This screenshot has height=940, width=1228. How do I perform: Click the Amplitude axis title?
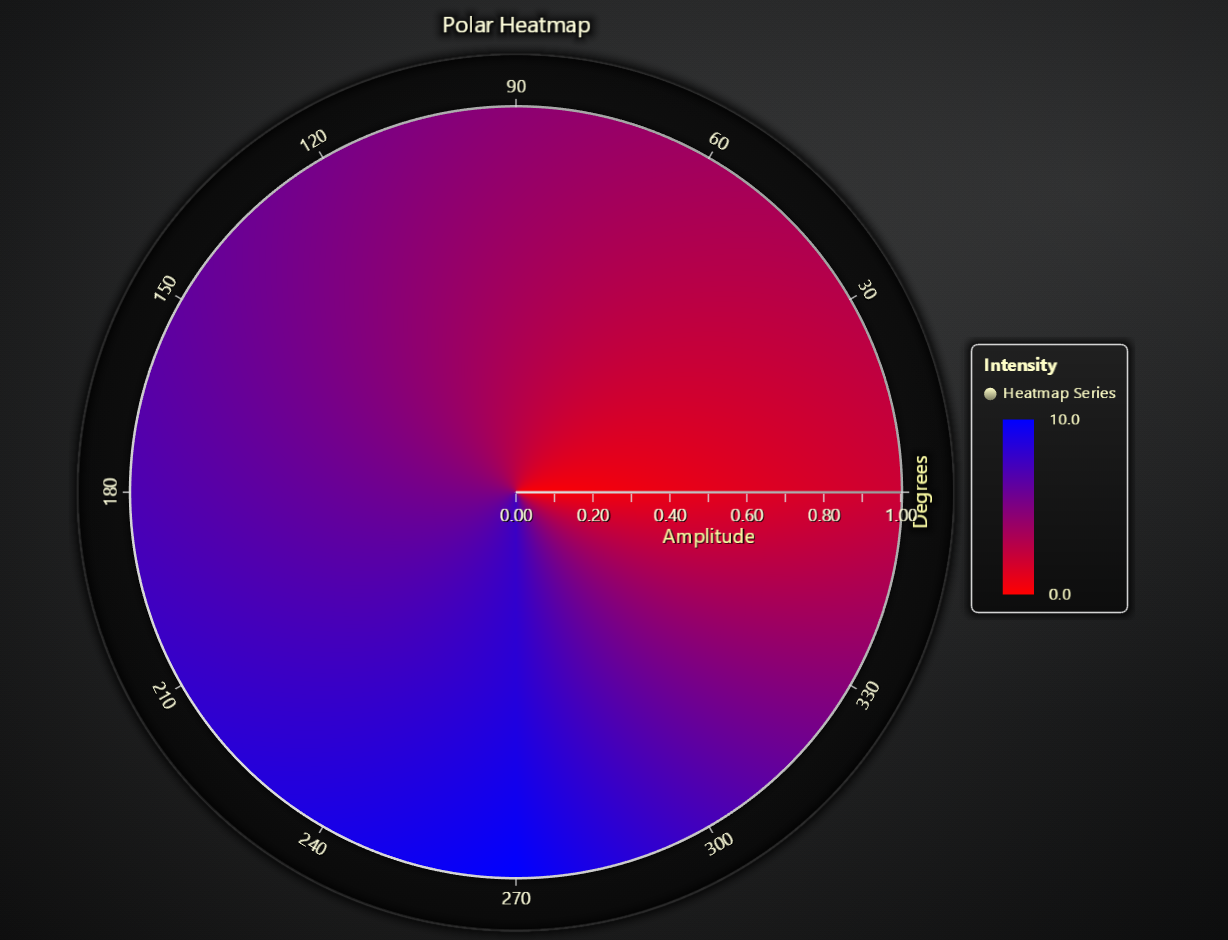[x=710, y=537]
